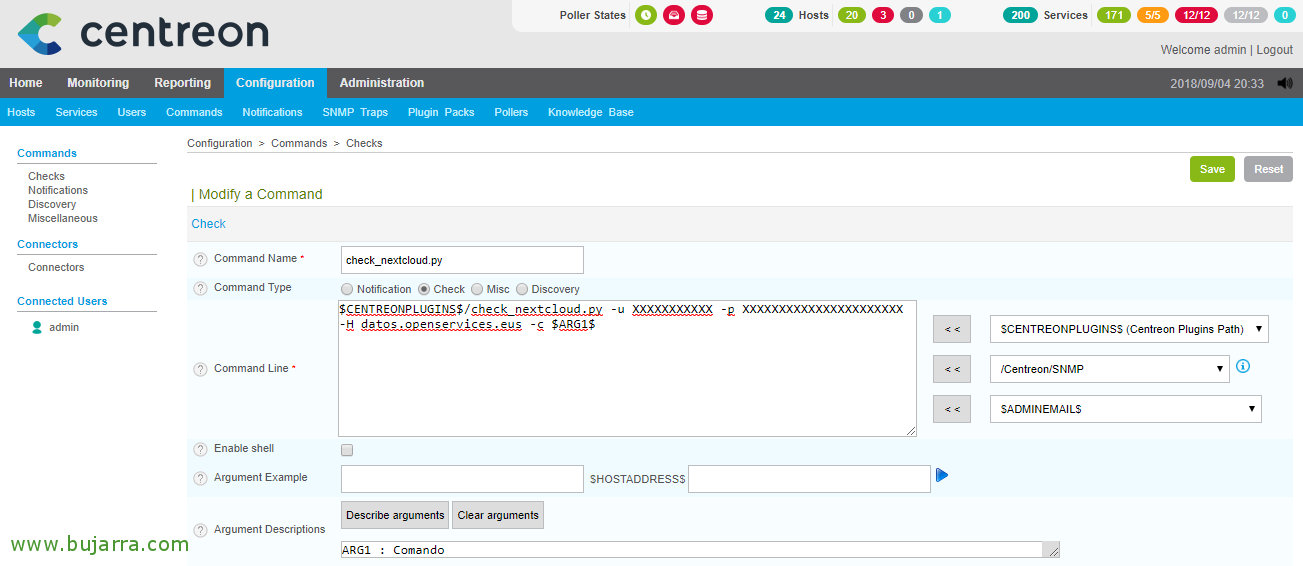Select the Notification command type
Image resolution: width=1303 pixels, height=566 pixels.
click(347, 289)
